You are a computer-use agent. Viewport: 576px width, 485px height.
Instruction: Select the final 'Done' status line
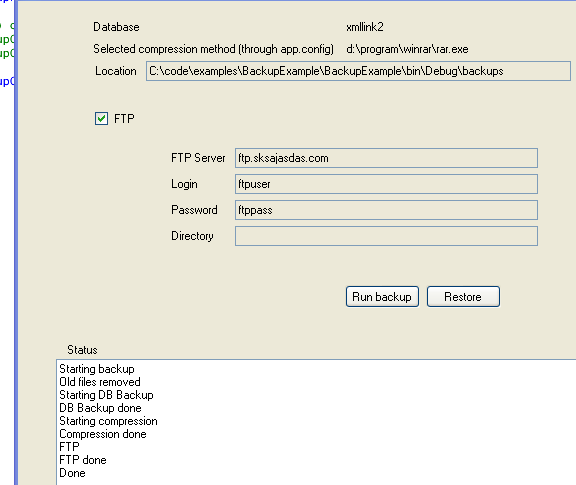click(72, 473)
